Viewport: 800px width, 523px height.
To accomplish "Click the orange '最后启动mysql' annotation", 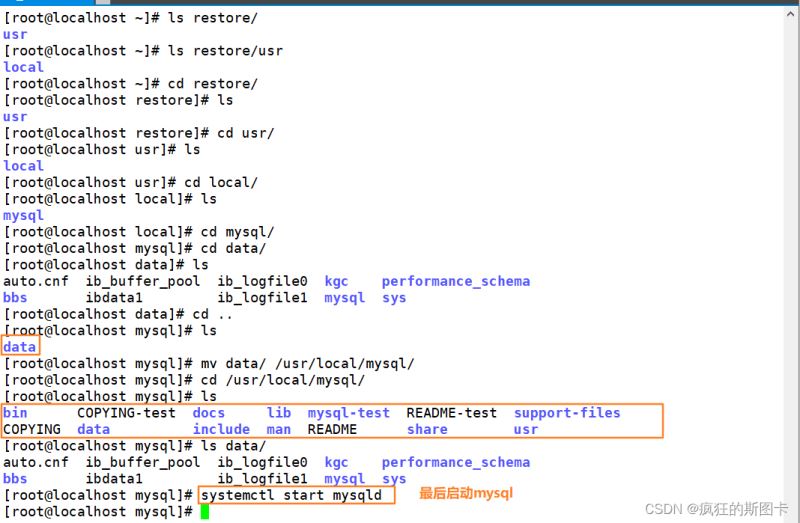I will click(x=466, y=494).
